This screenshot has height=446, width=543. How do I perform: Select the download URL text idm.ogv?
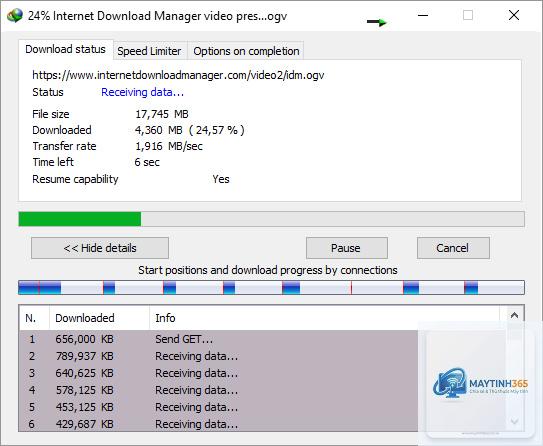tap(178, 75)
